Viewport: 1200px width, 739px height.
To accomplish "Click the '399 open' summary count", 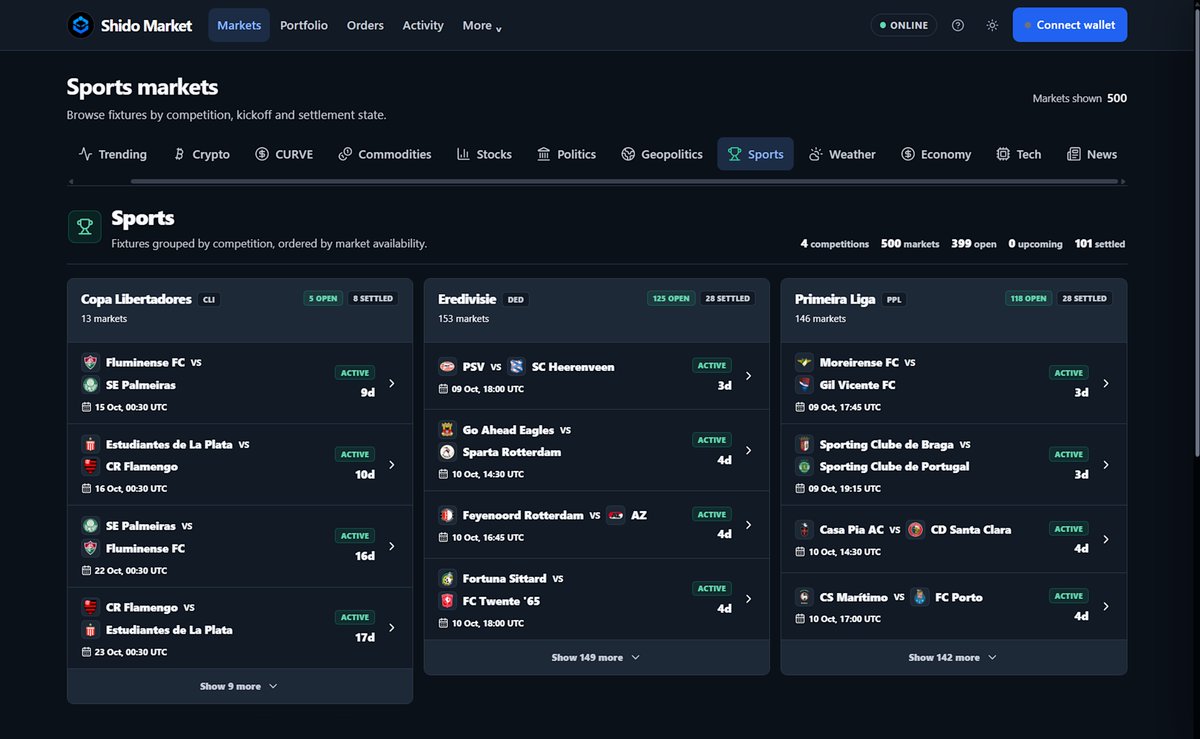I will click(x=974, y=244).
